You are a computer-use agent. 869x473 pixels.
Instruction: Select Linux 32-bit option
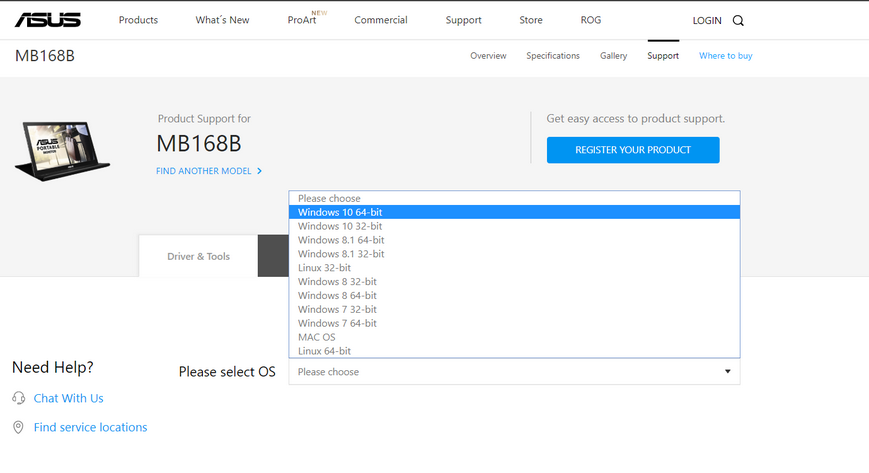tap(514, 267)
